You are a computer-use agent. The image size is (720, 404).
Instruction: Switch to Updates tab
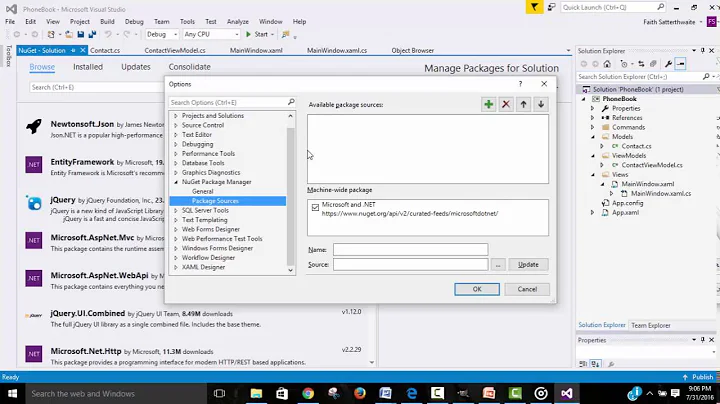135,67
